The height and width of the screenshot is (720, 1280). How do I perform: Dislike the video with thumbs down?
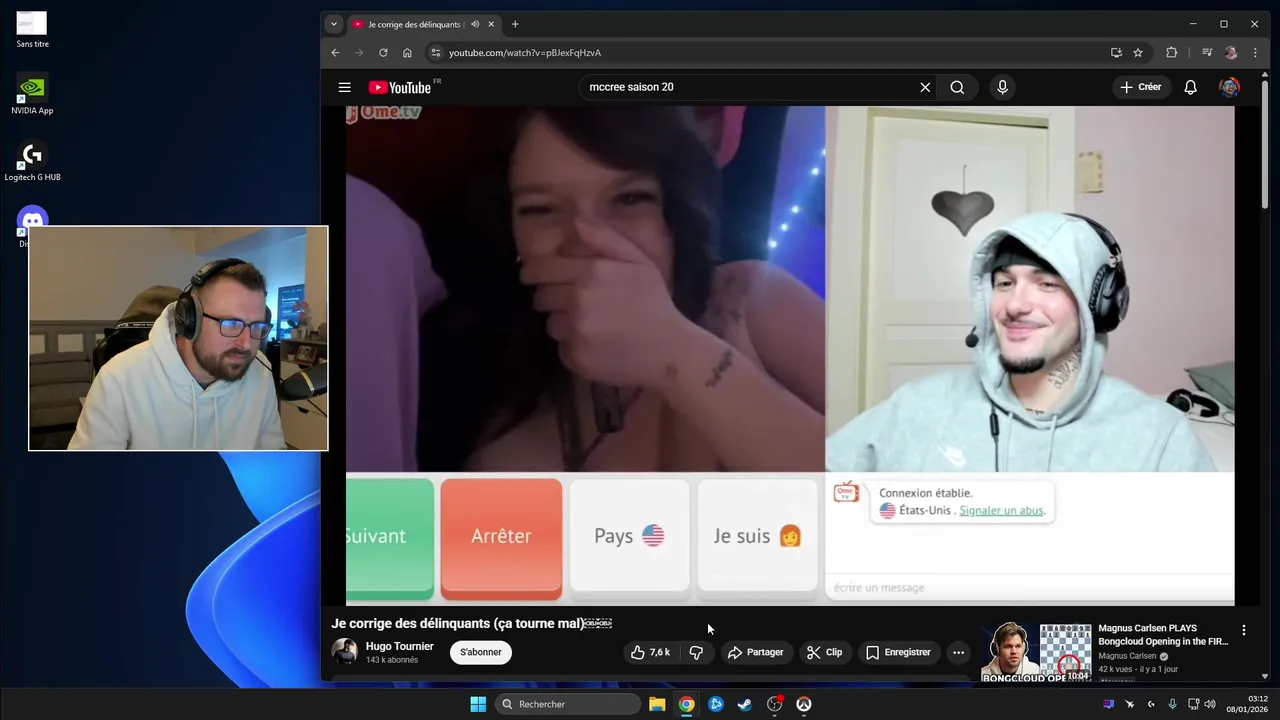(x=696, y=652)
